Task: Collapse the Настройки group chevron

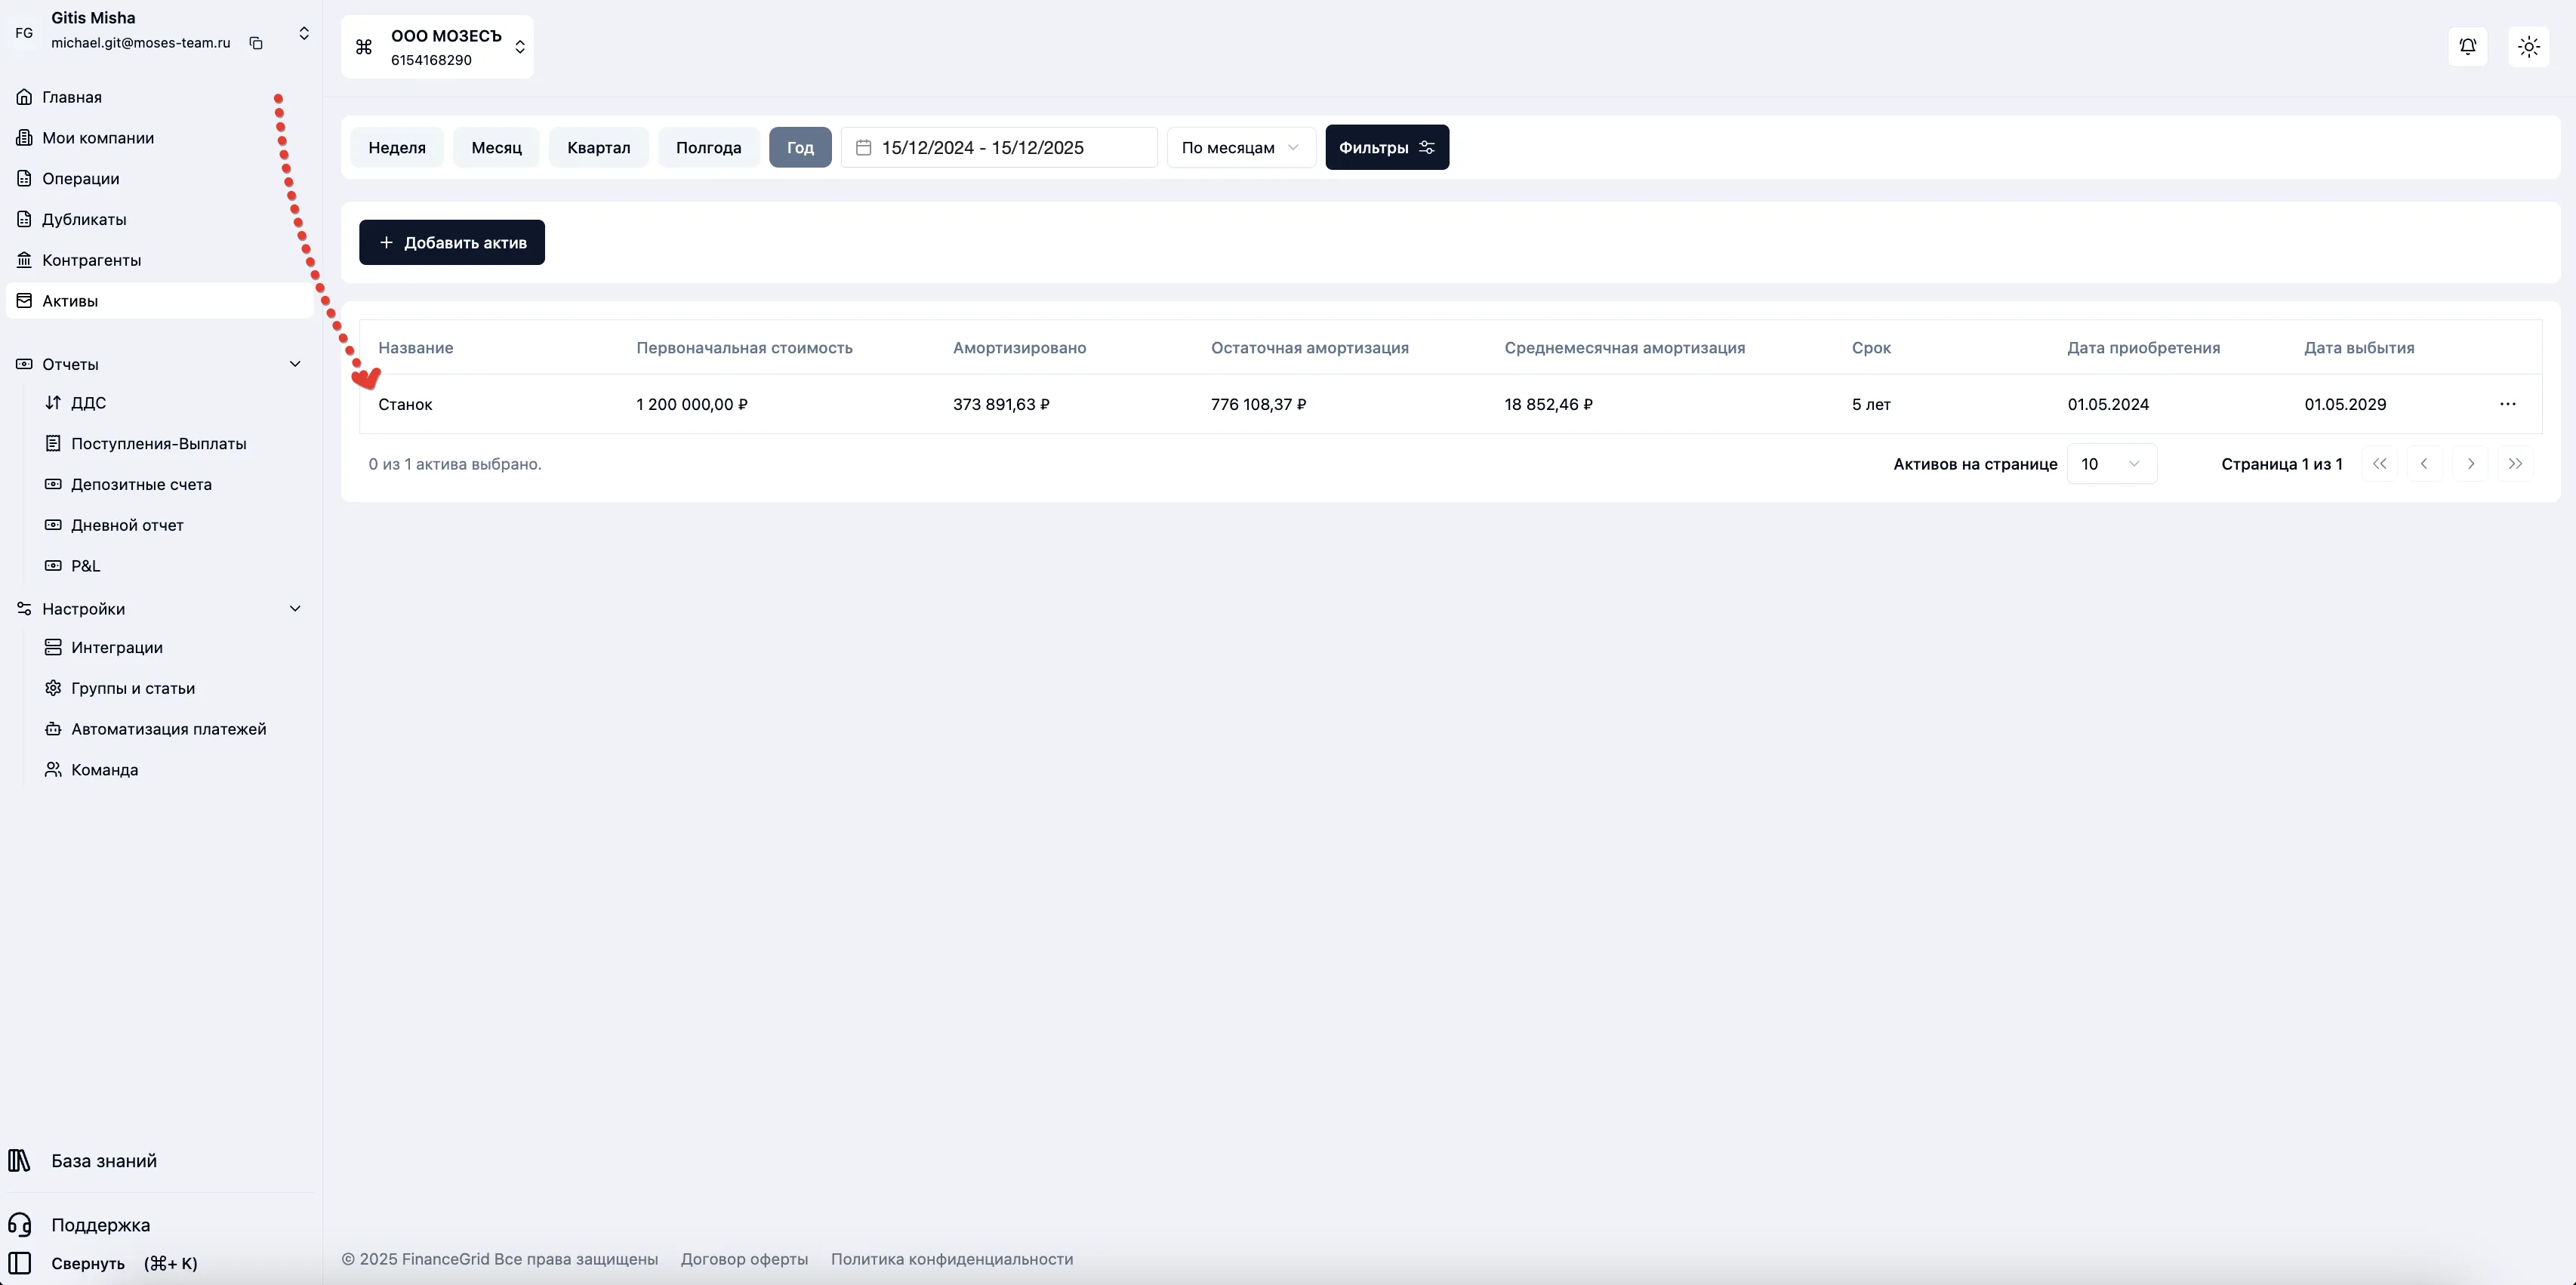Action: 295,609
